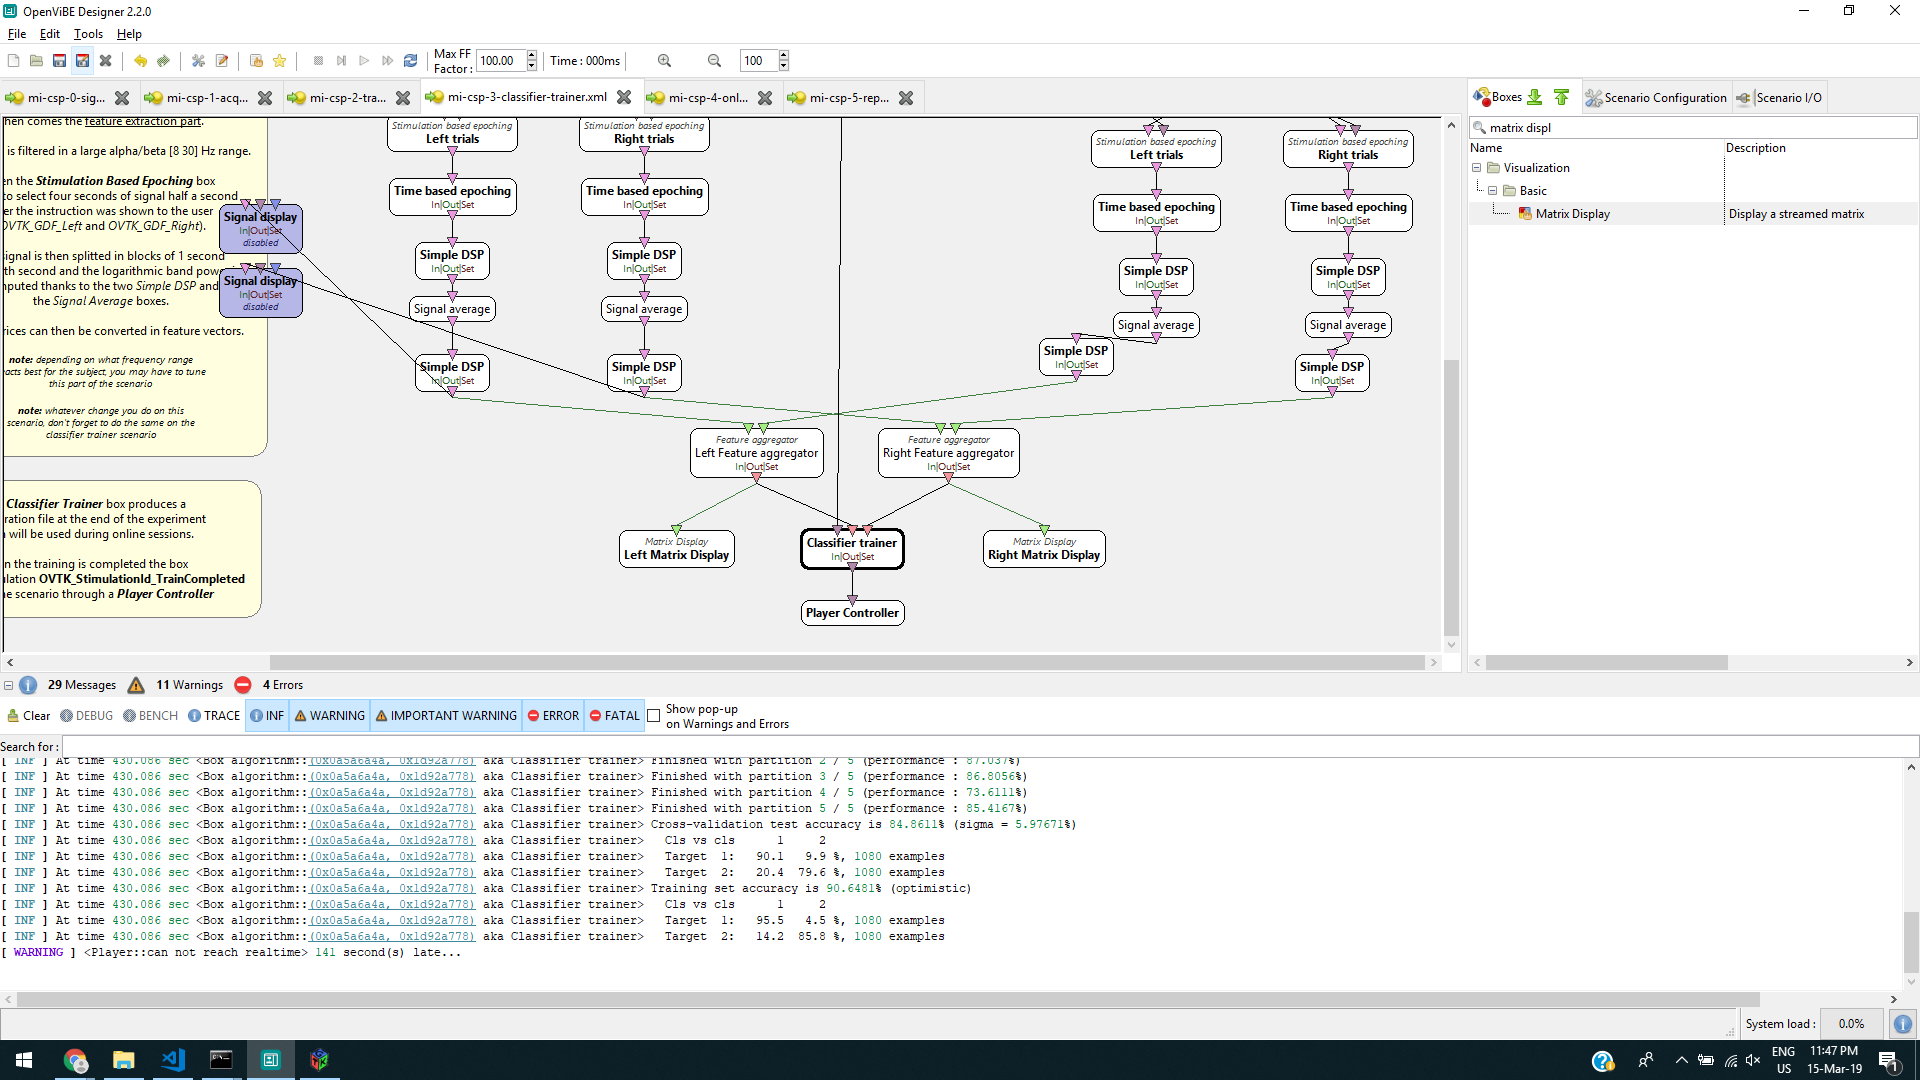Select the Classifier trainer box on canvas
The height and width of the screenshot is (1080, 1920).
(x=852, y=549)
